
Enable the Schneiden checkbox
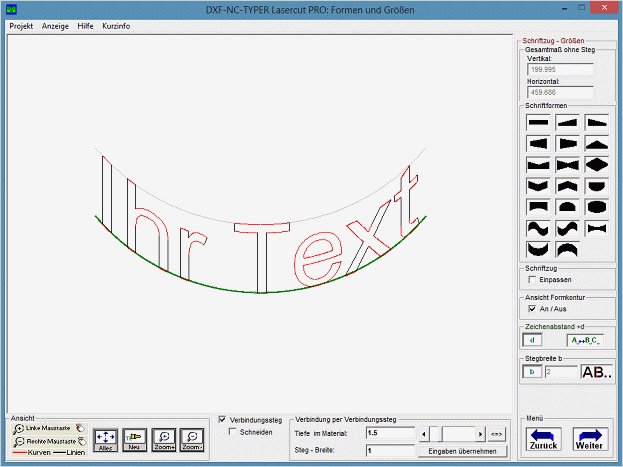pyautogui.click(x=233, y=432)
